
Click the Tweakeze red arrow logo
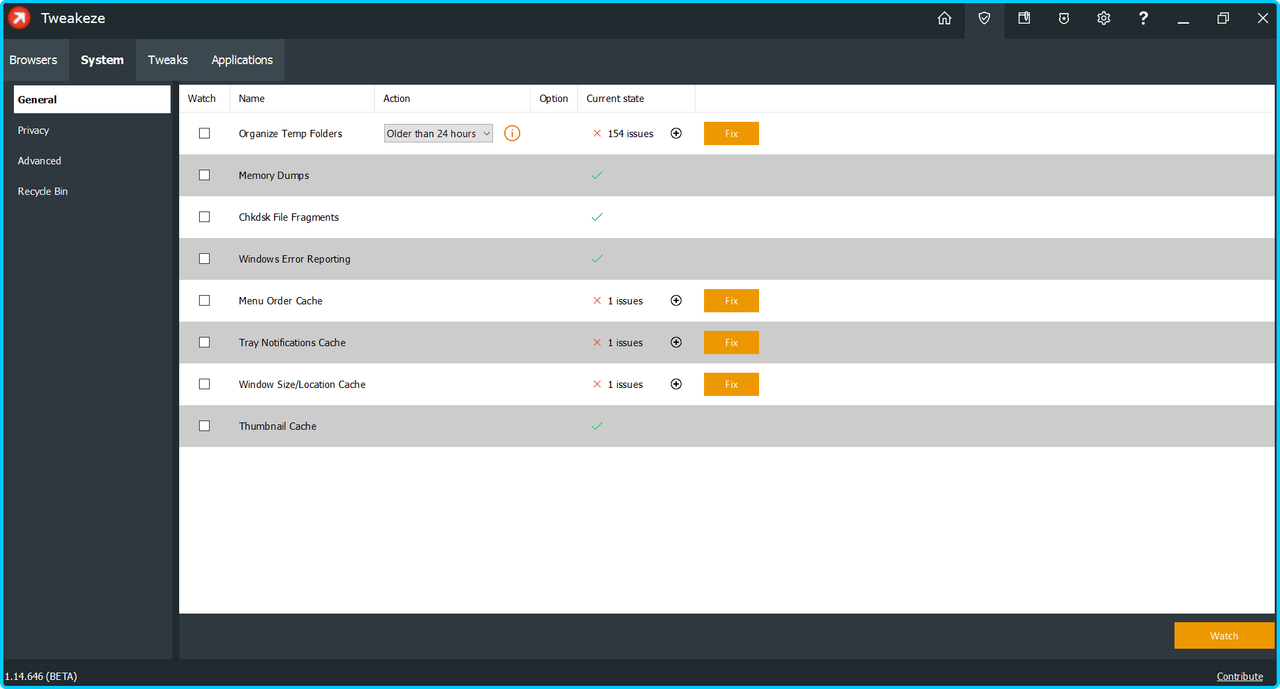pos(19,18)
